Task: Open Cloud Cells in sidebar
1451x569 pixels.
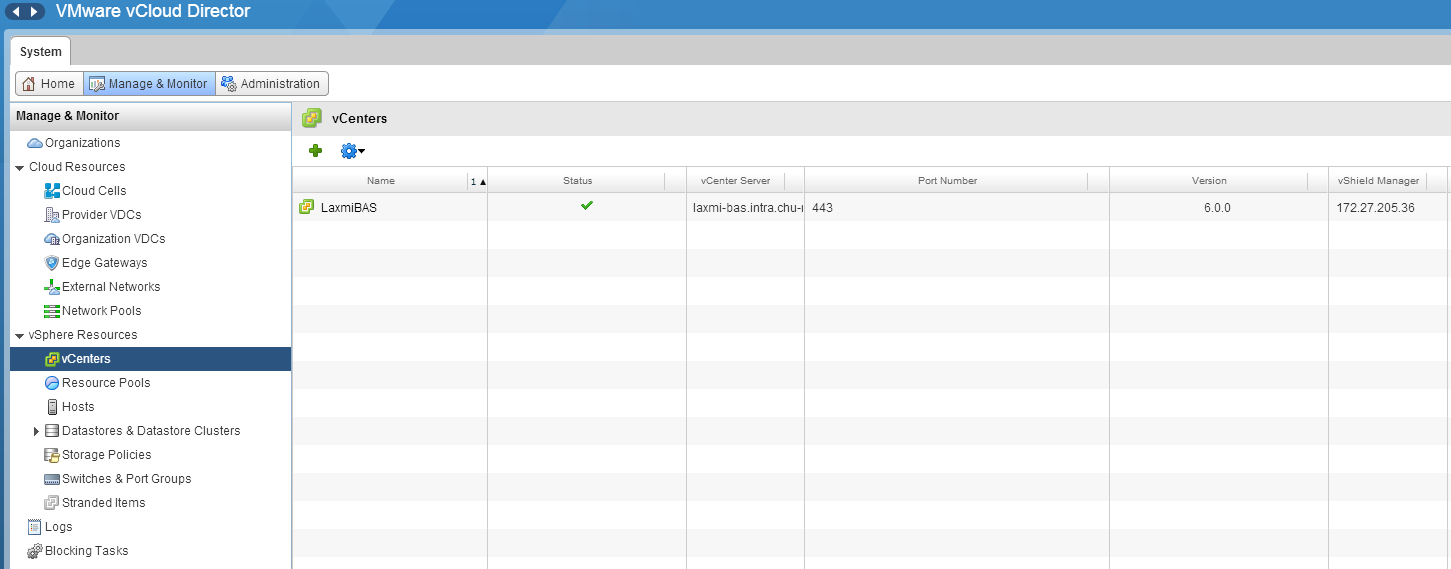Action: (93, 191)
